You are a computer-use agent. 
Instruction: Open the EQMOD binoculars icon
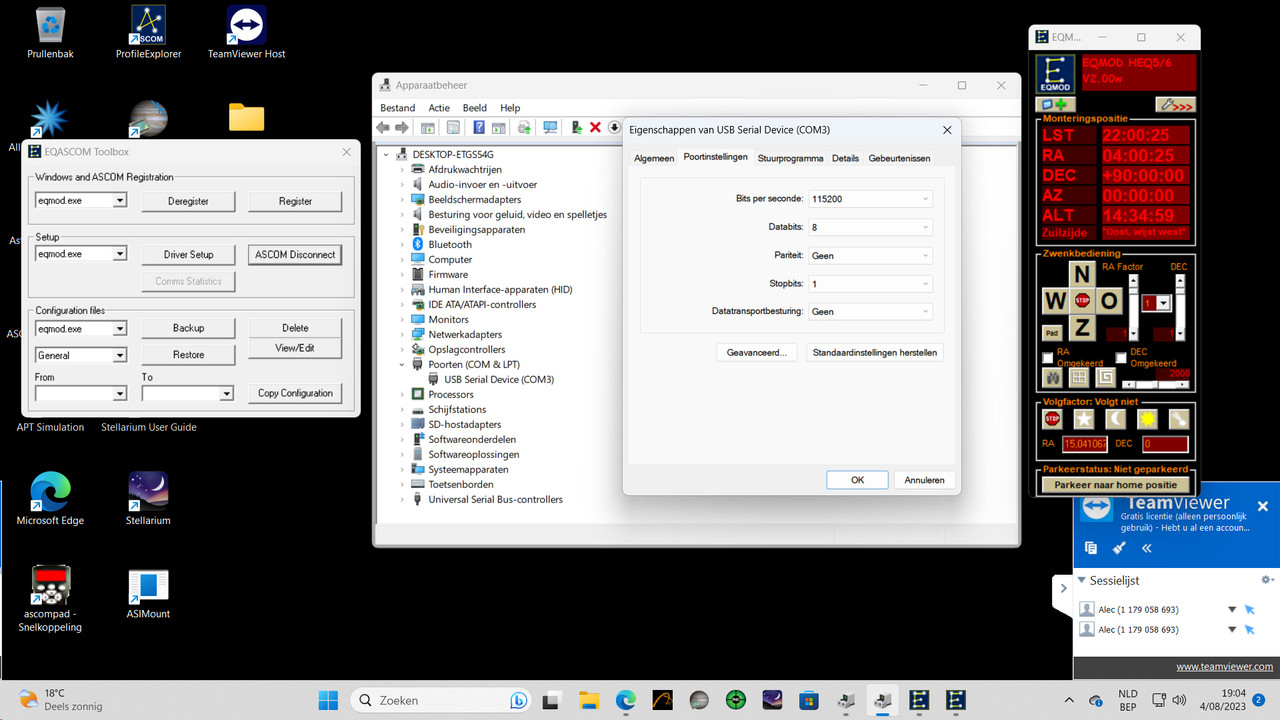[1052, 377]
